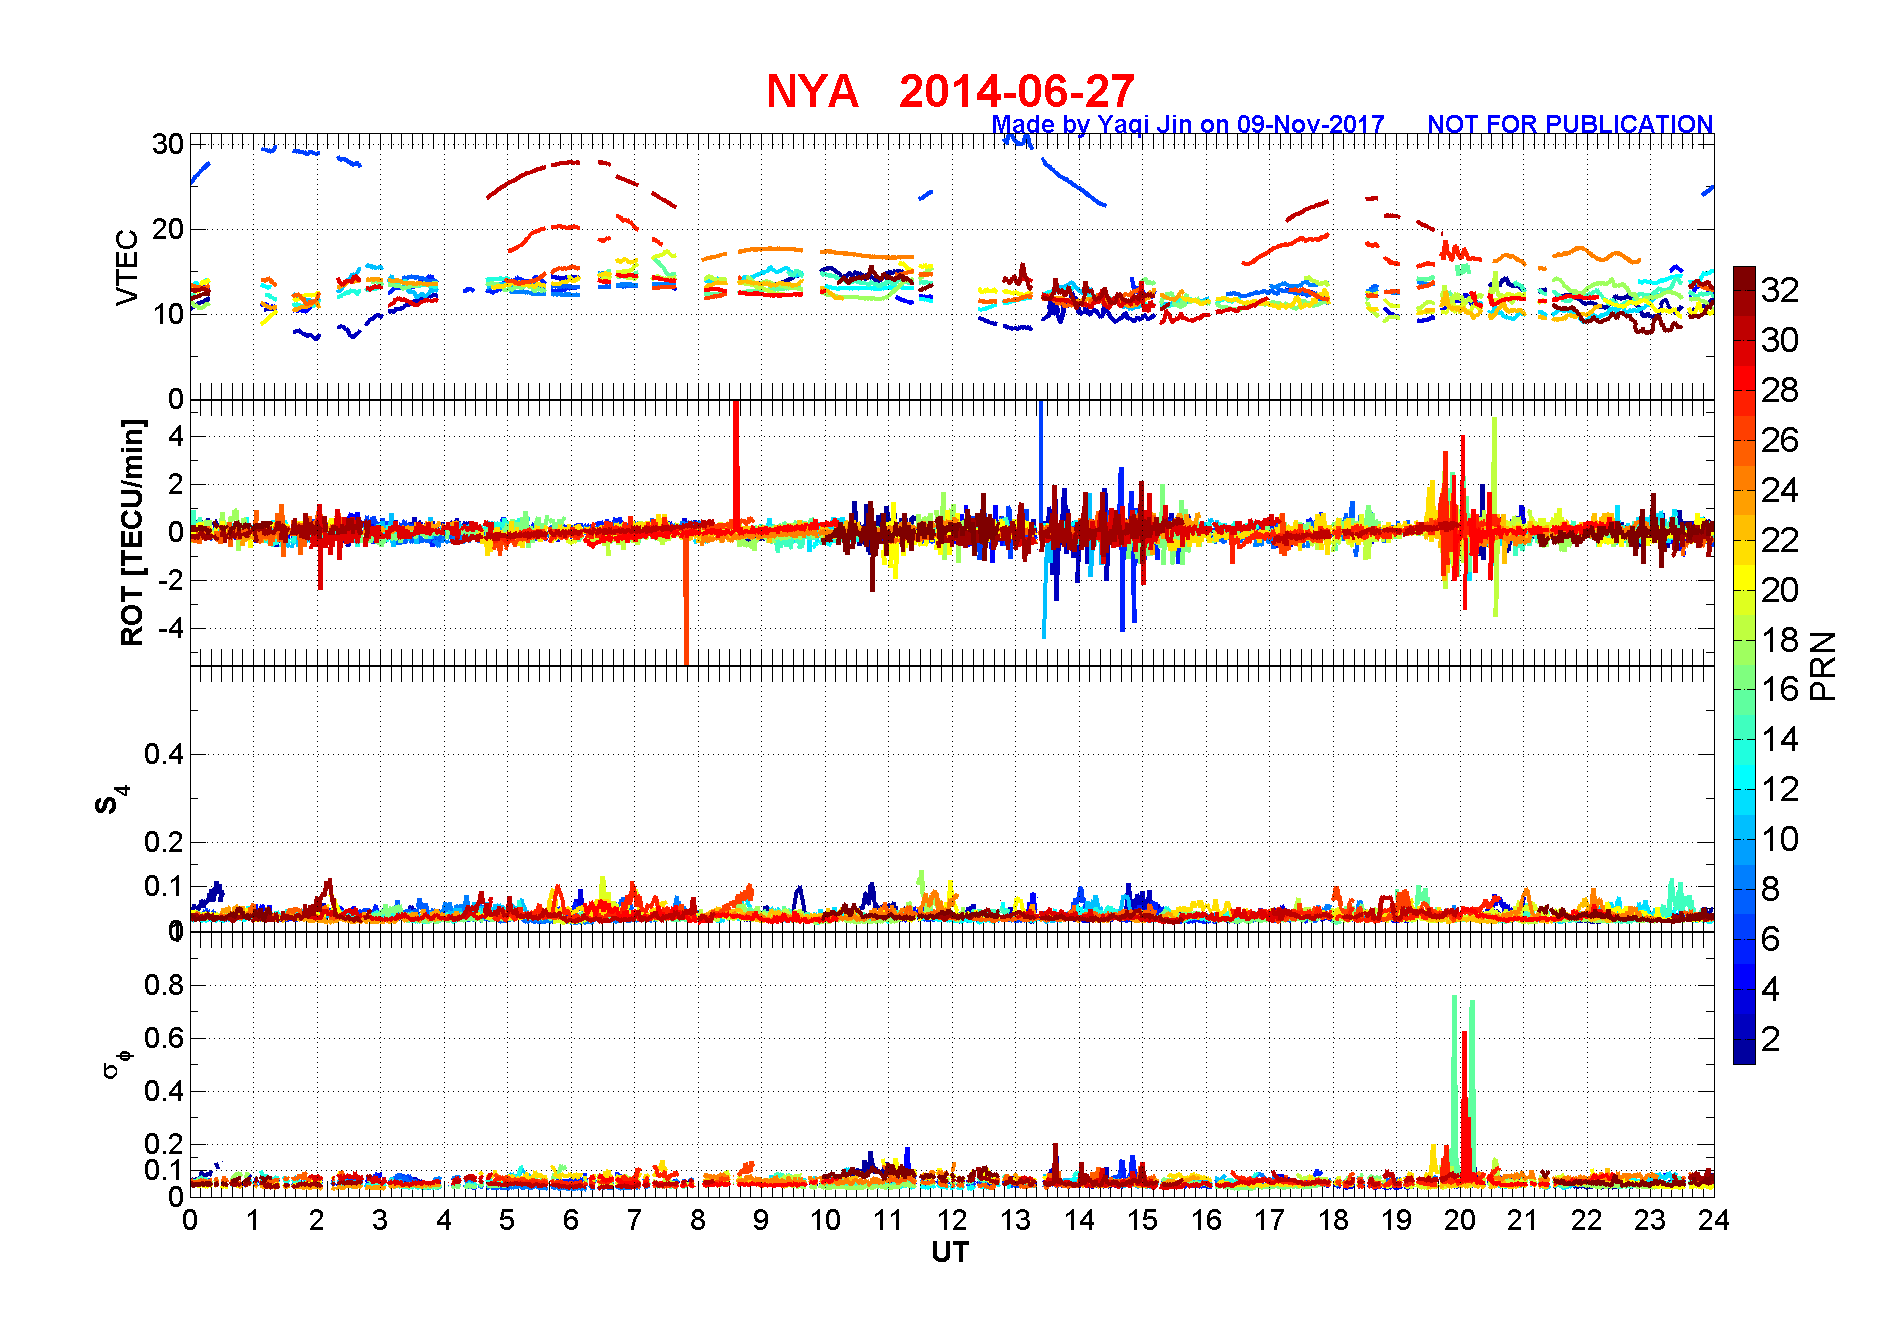Click σφ tick label '0.6'
This screenshot has width=1904, height=1330.
(x=164, y=1038)
